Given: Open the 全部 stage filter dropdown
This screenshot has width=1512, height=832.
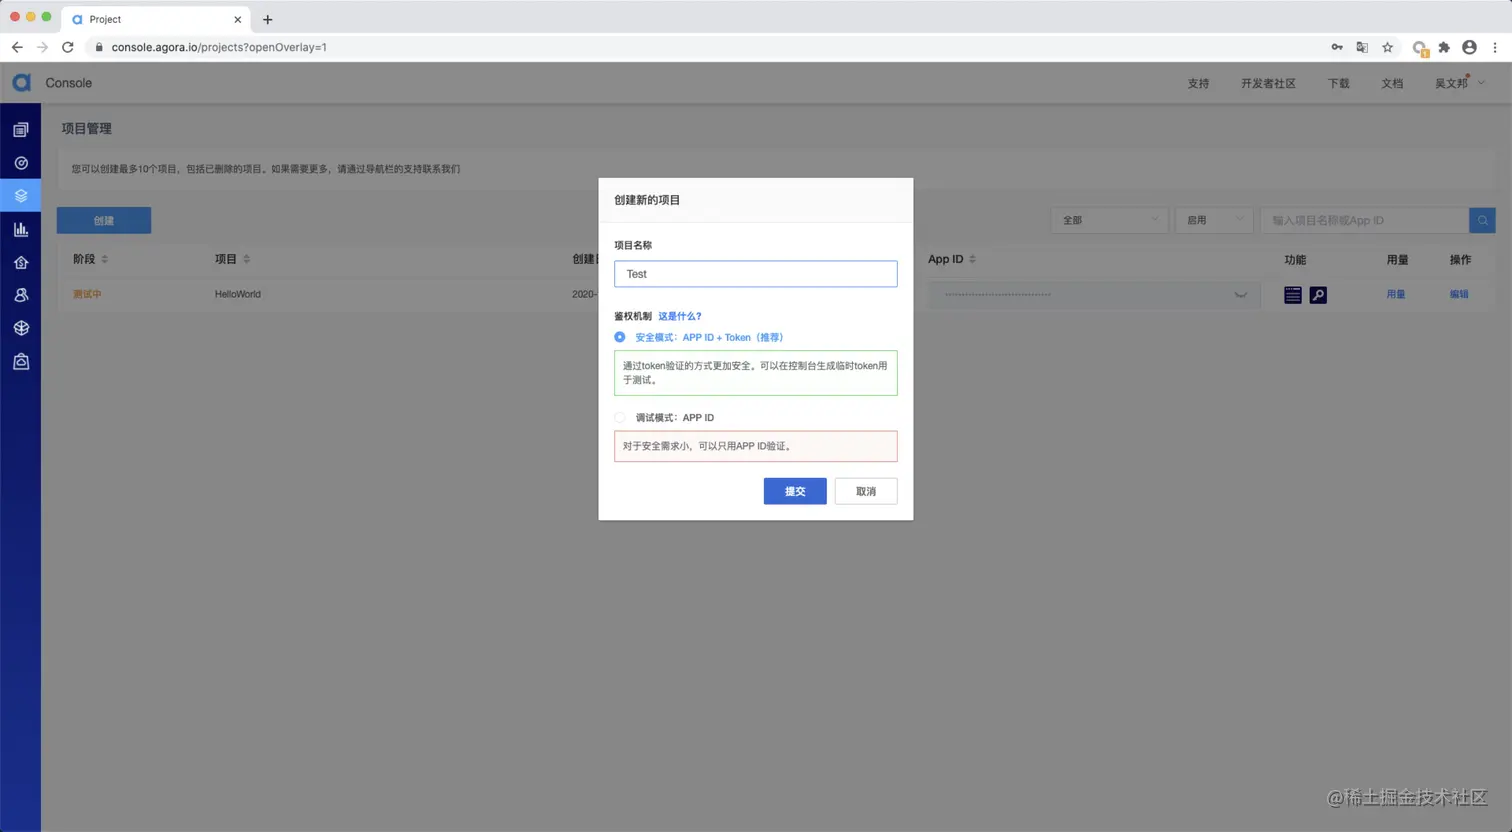Looking at the screenshot, I should point(1109,220).
